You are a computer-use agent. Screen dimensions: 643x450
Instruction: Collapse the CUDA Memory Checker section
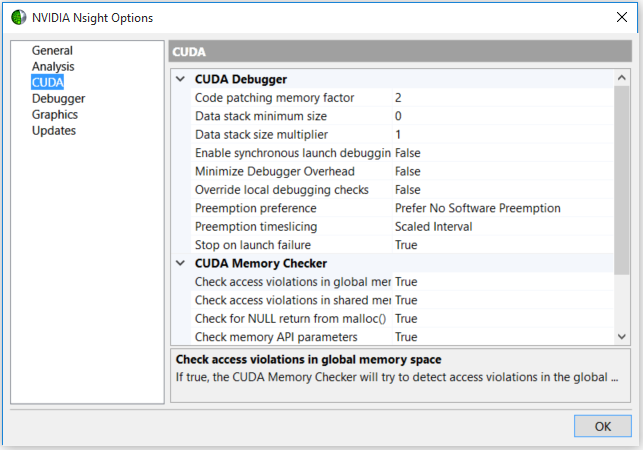point(180,263)
